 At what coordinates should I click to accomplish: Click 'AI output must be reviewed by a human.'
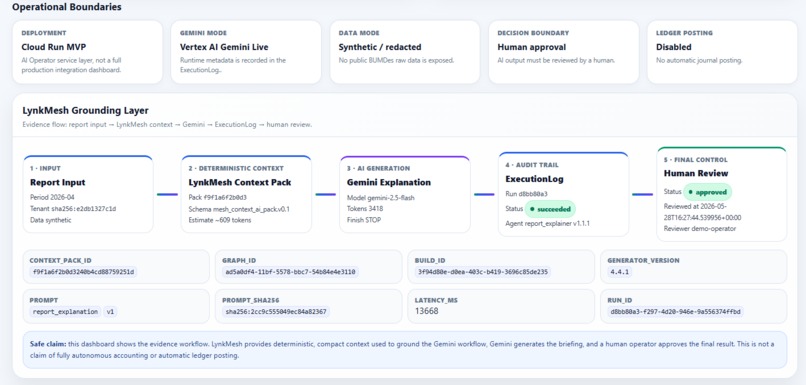pyautogui.click(x=556, y=60)
